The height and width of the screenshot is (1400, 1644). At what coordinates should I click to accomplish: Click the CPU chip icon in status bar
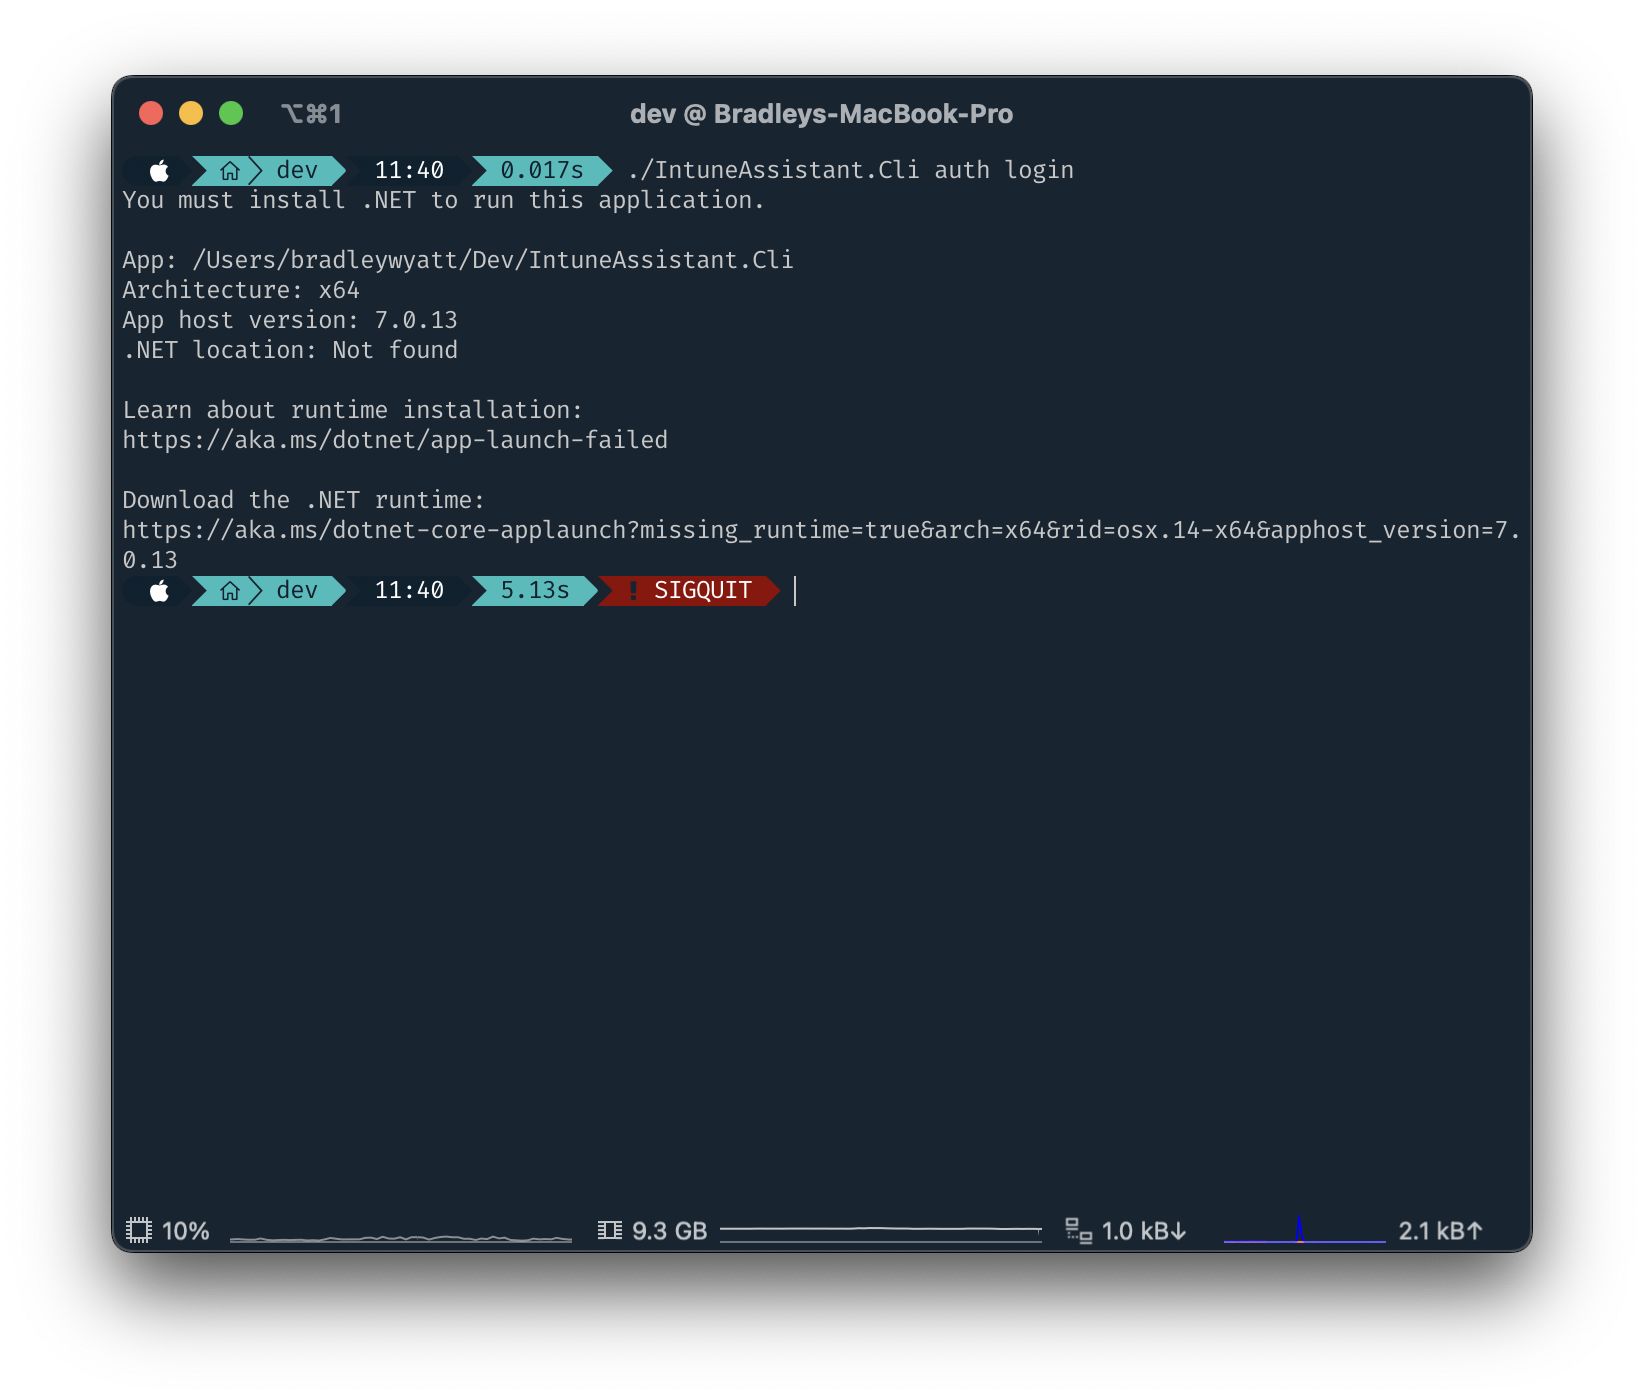(x=139, y=1230)
